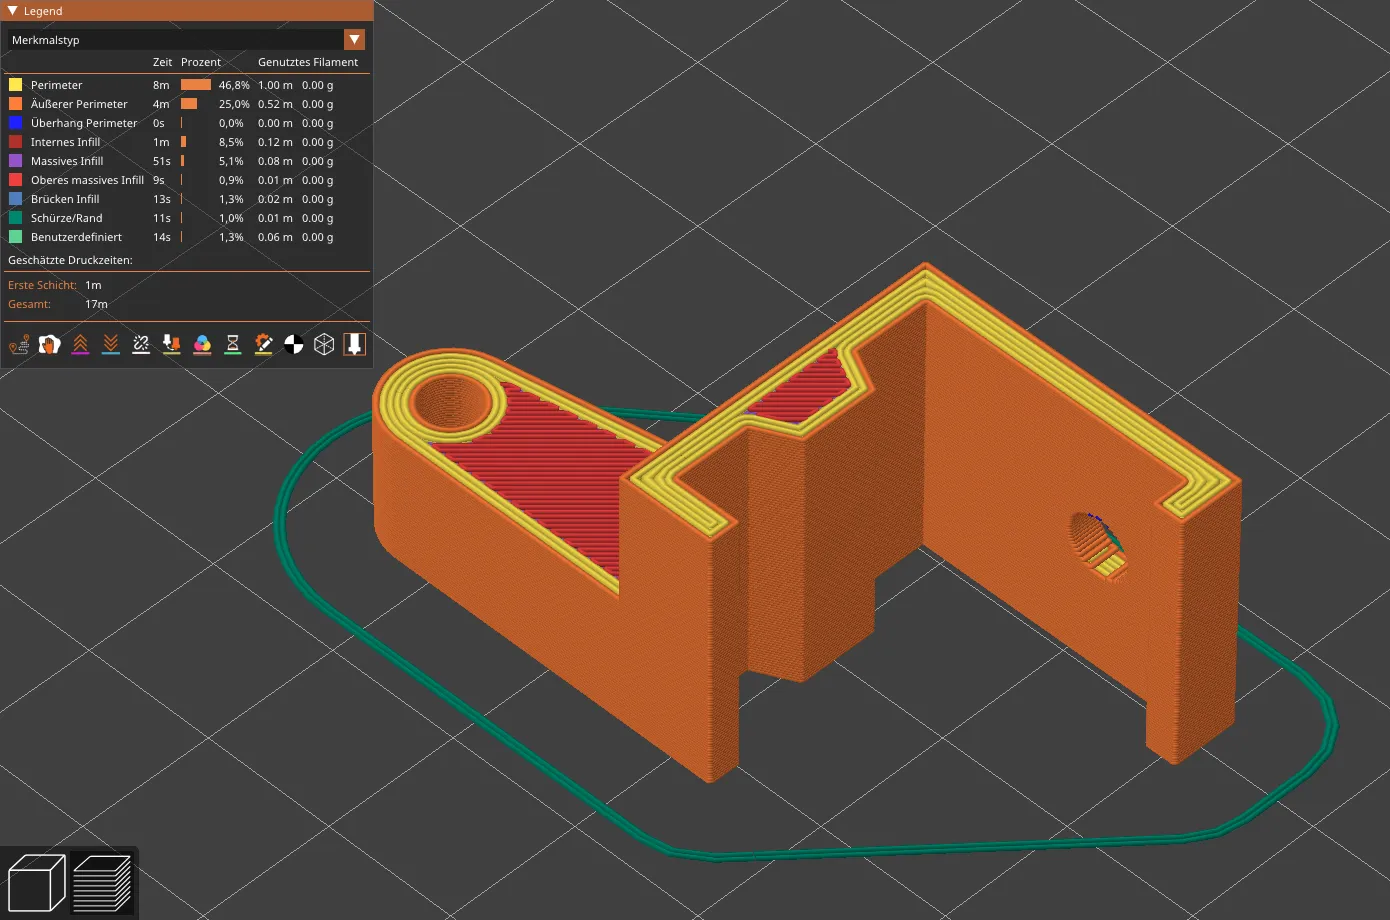The image size is (1390, 920).
Task: Switch to 3D editor view cube
Action: pos(37,884)
